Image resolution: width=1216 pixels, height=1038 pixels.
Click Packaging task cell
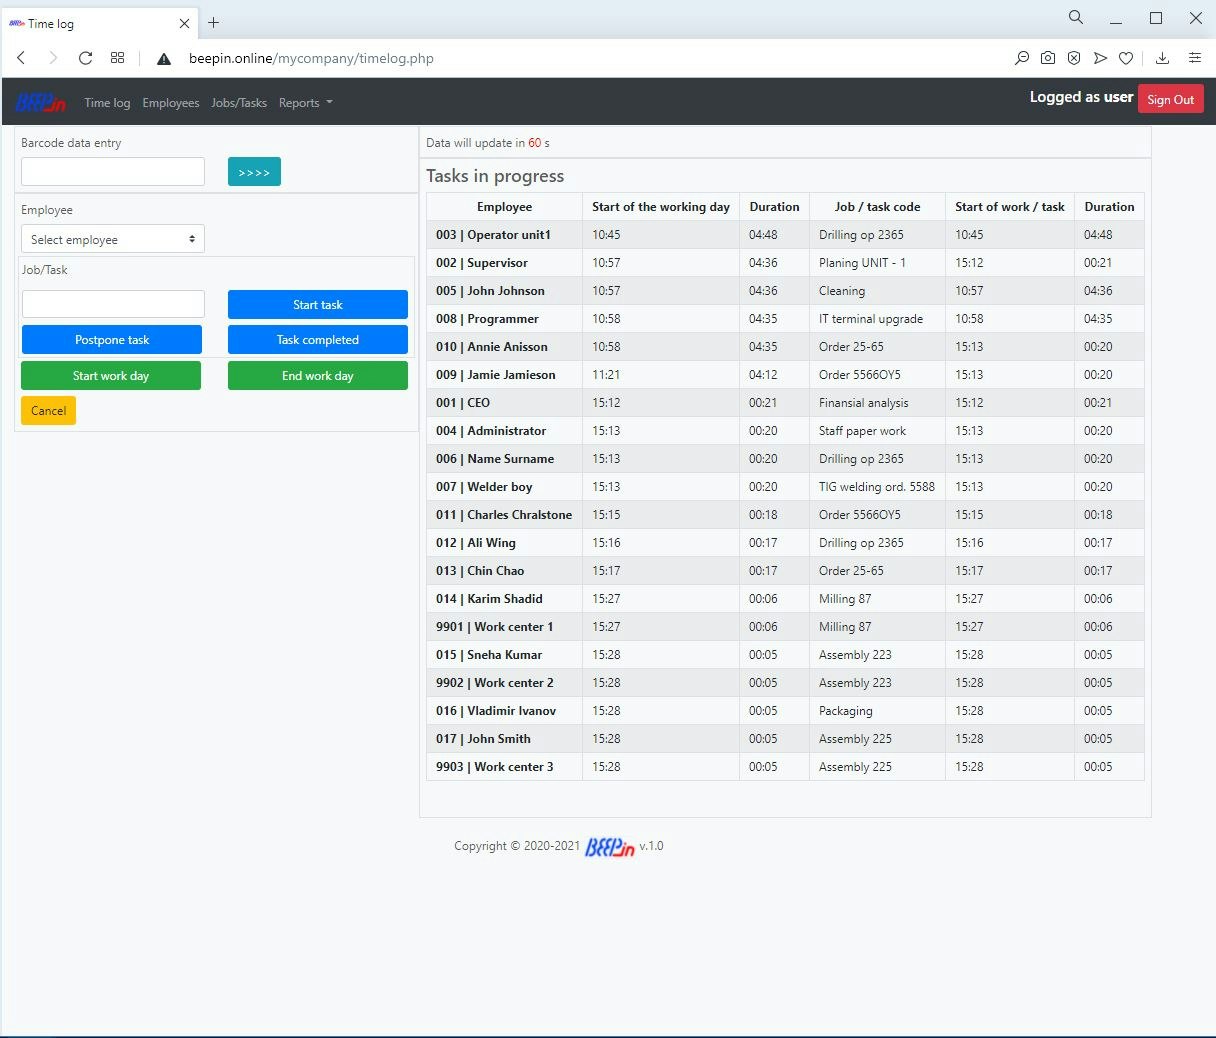tap(877, 711)
